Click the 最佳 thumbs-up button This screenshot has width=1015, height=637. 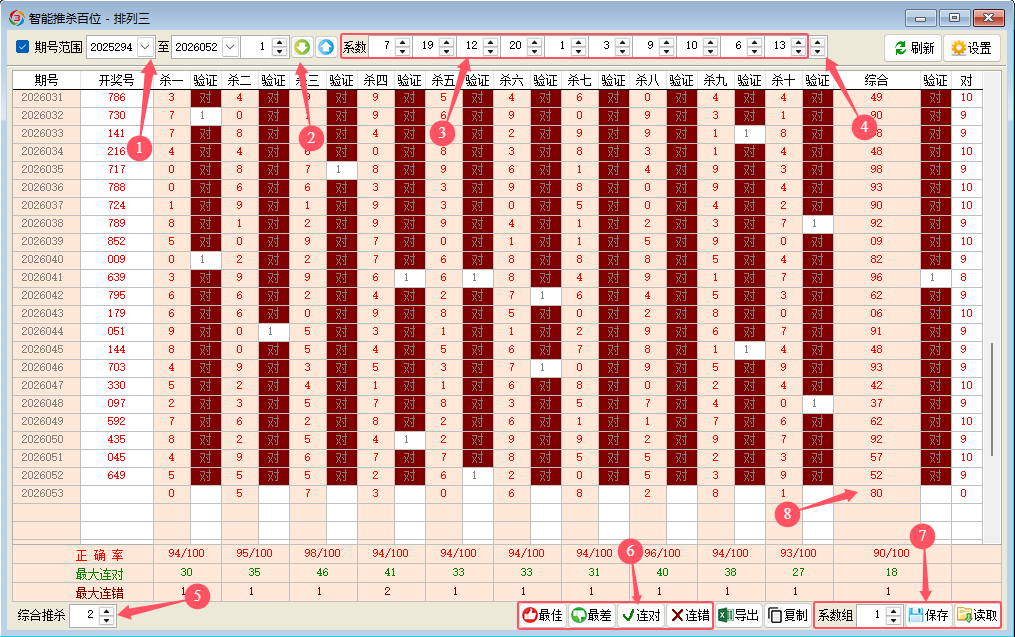542,616
